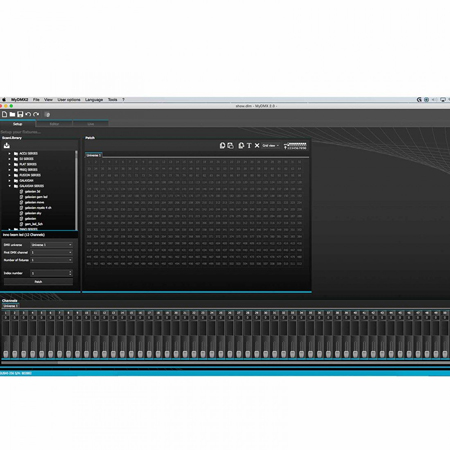This screenshot has width=450, height=450.
Task: Switch to the Editor tab
Action: (x=54, y=124)
